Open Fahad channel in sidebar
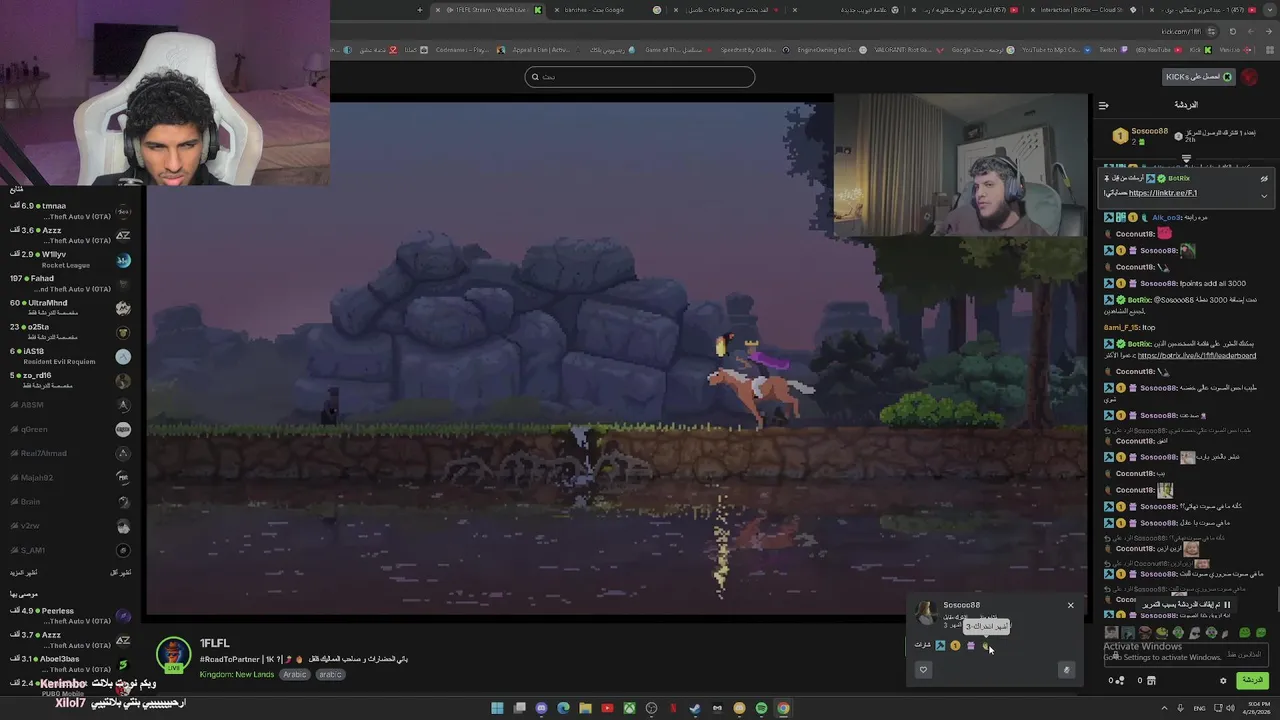1280x720 pixels. coord(70,284)
